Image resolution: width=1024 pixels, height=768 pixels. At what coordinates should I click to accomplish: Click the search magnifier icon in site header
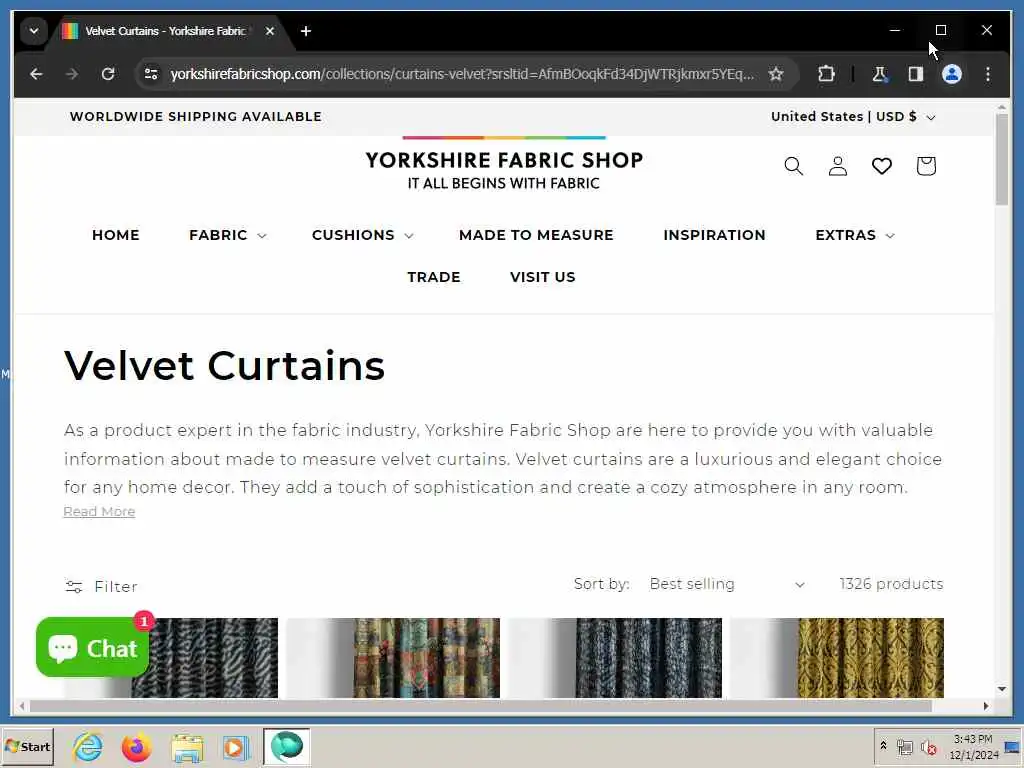pyautogui.click(x=793, y=166)
